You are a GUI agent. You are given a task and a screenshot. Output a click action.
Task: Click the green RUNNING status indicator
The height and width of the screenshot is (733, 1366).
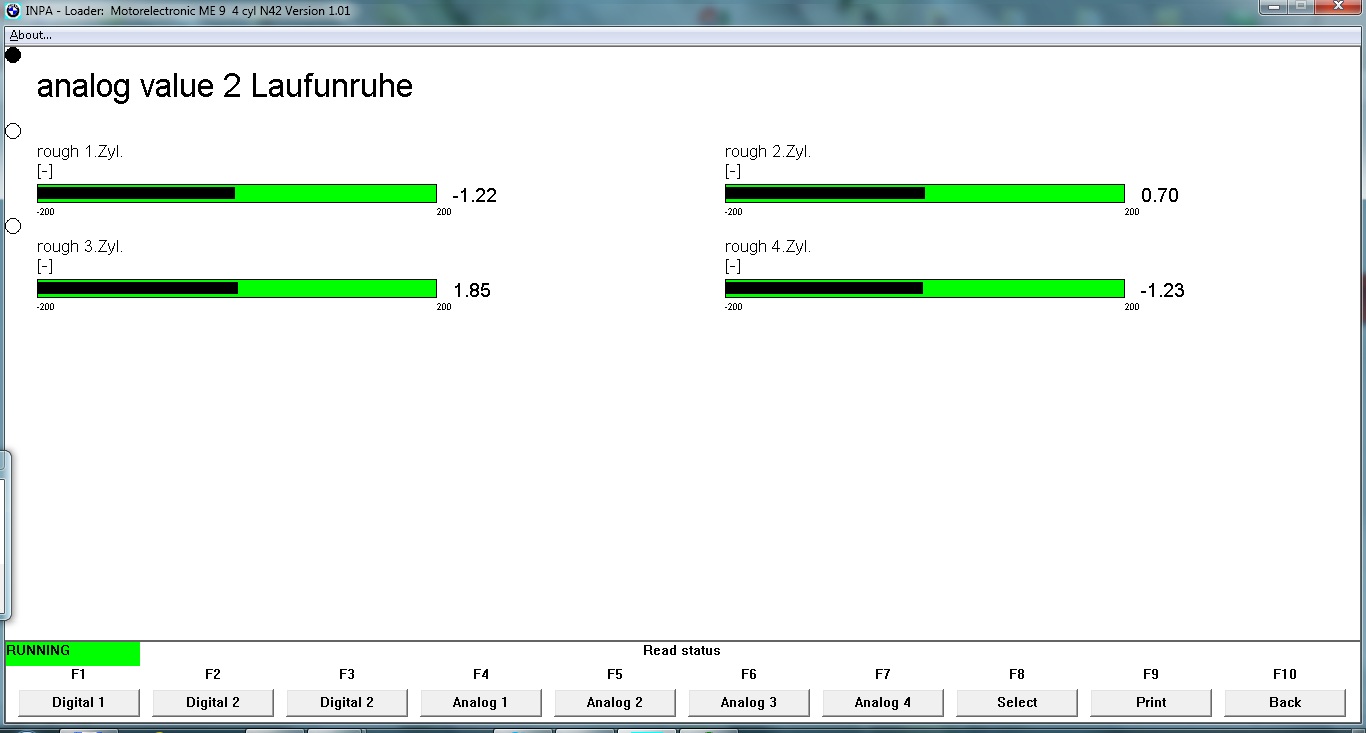coord(72,653)
